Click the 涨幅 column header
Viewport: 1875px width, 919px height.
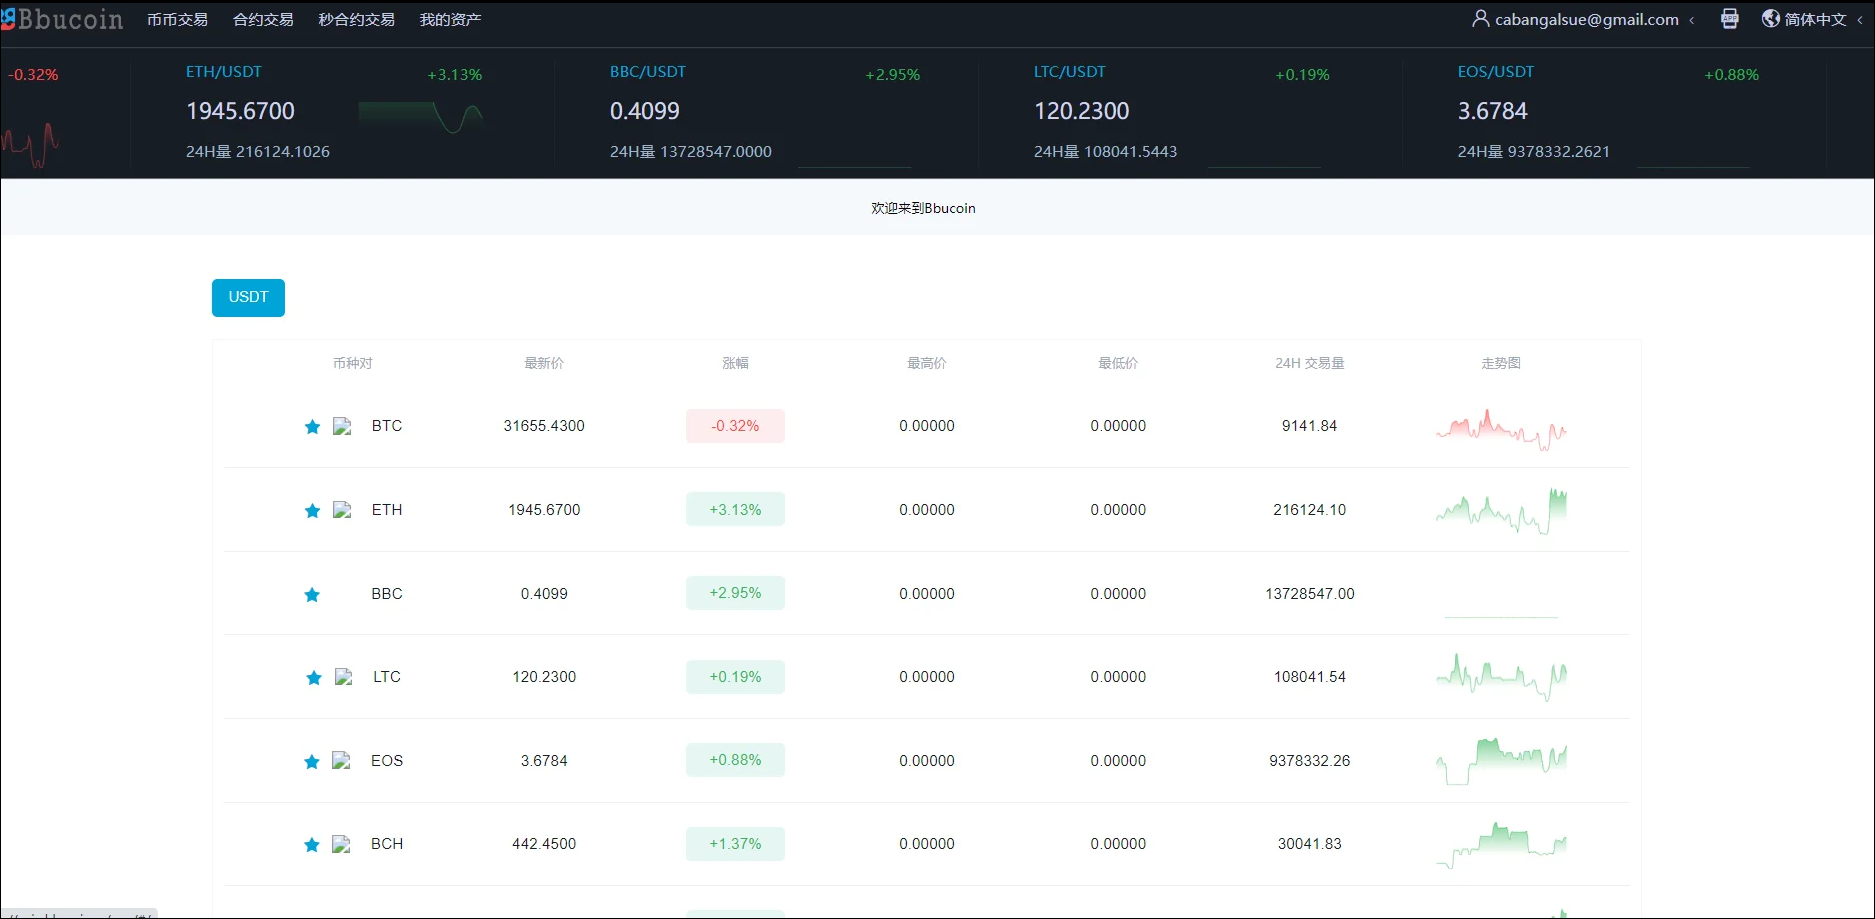(x=735, y=363)
